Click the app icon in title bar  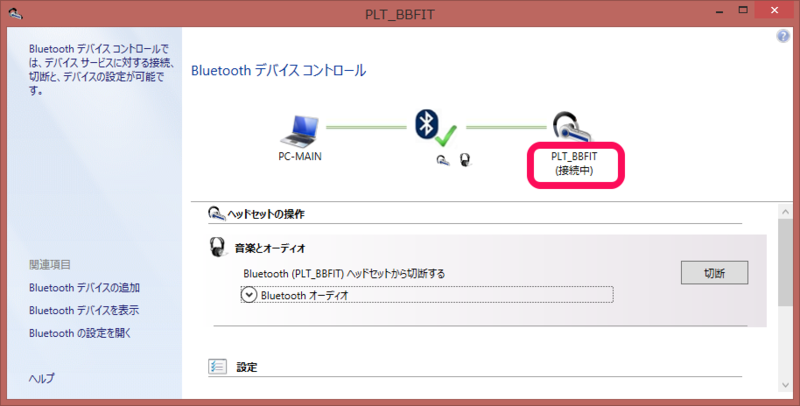(x=15, y=13)
